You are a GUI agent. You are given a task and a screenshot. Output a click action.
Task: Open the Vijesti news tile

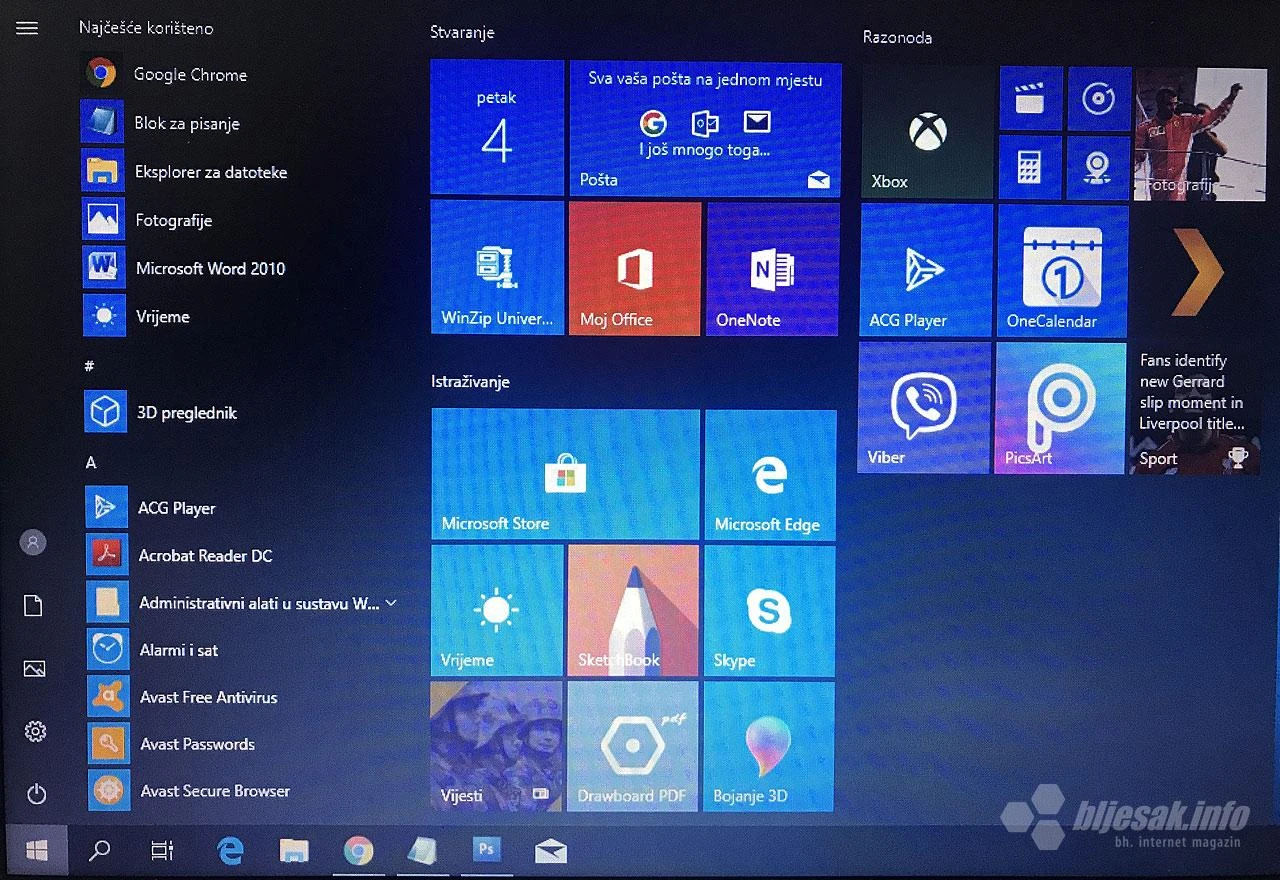tap(496, 745)
